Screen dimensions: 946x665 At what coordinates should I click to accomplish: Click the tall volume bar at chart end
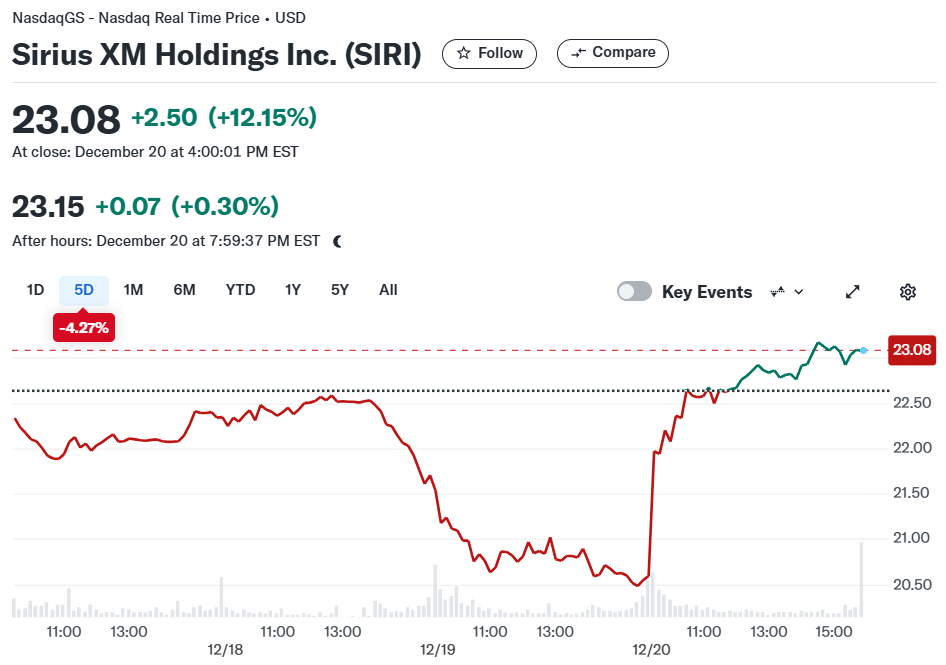tap(861, 579)
